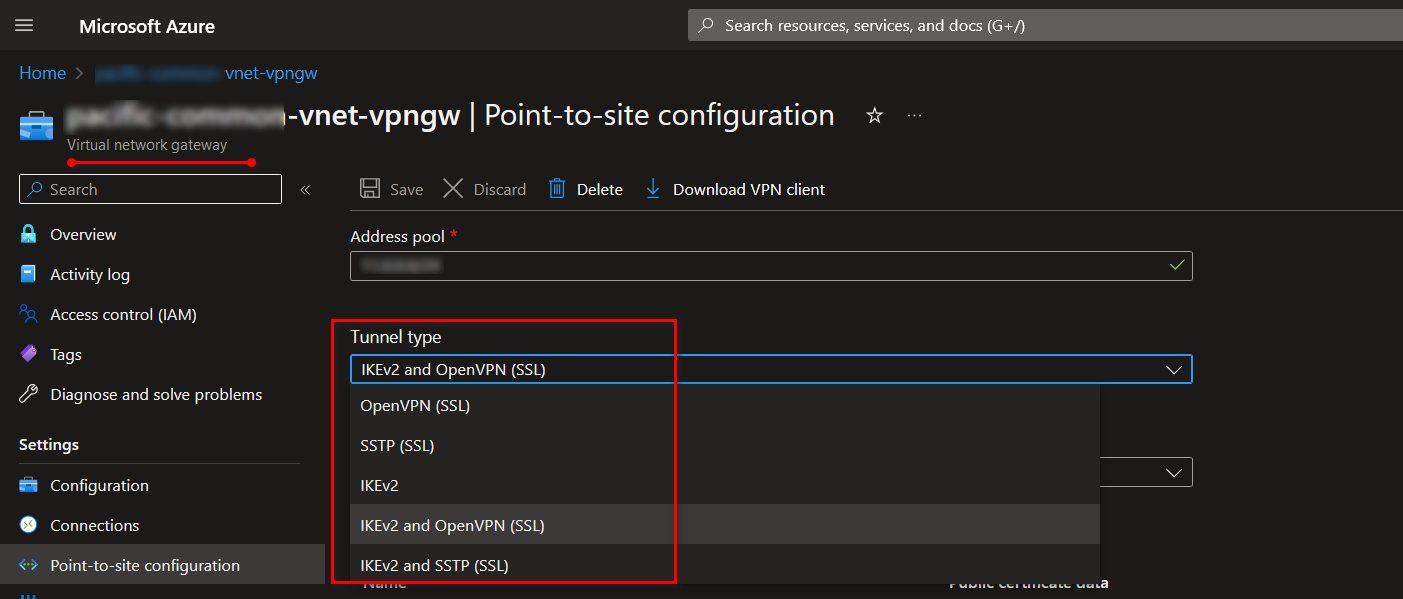Viewport: 1403px width, 599px height.
Task: Open the Azure portal hamburger menu
Action: [x=24, y=25]
